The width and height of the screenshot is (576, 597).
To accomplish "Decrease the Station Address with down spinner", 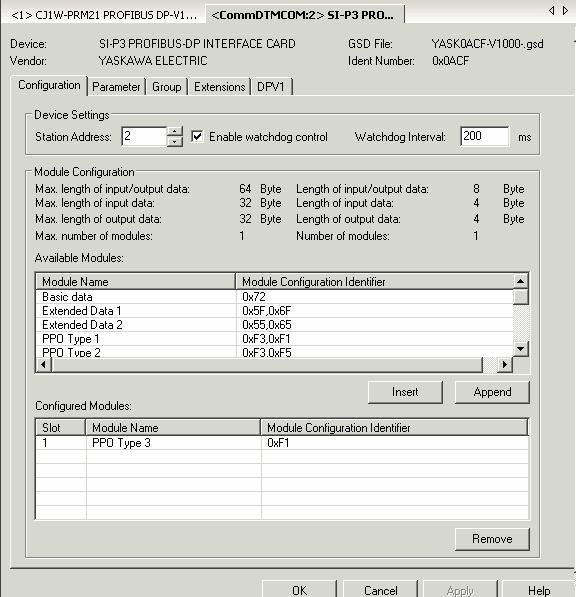I will [175, 141].
